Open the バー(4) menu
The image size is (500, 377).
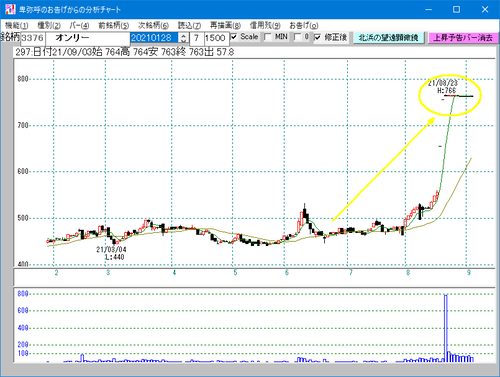click(80, 25)
